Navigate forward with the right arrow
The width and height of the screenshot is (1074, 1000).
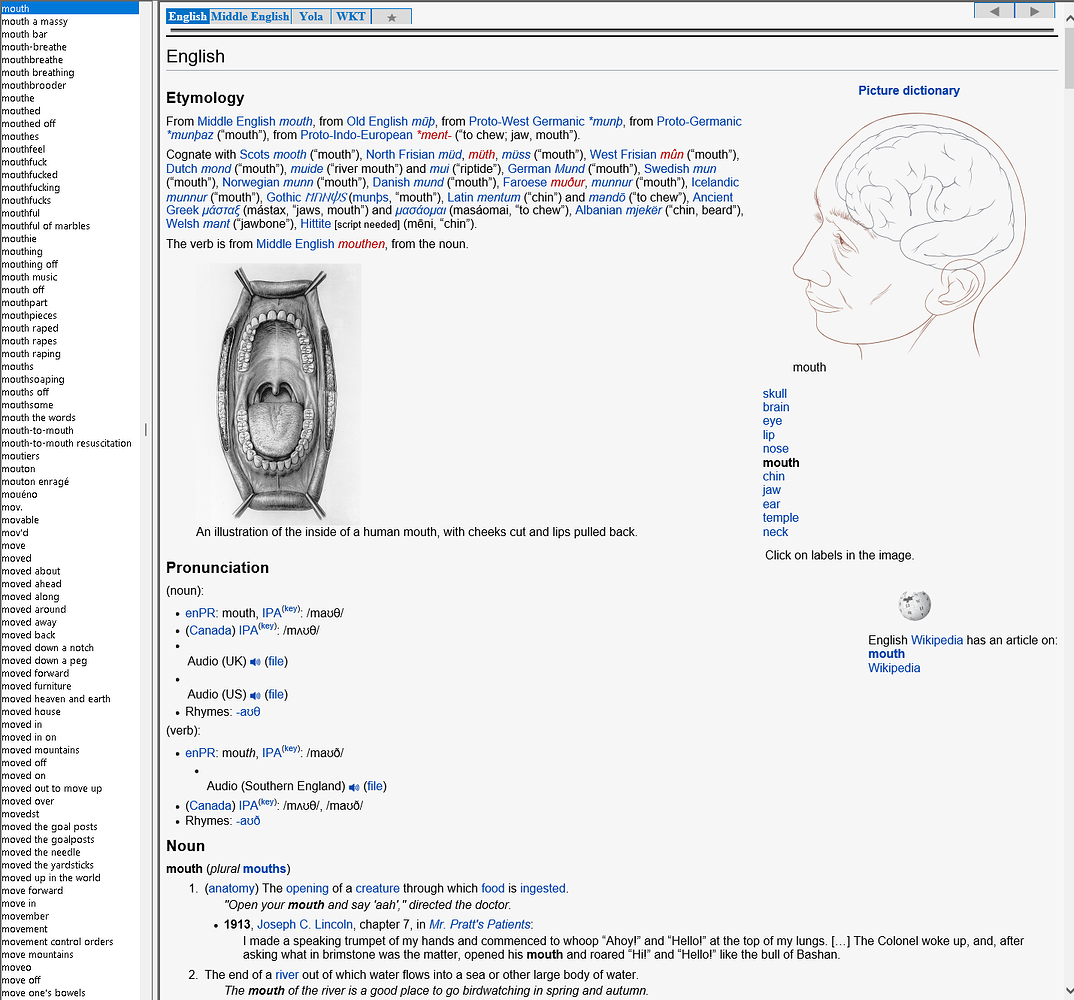[1035, 10]
